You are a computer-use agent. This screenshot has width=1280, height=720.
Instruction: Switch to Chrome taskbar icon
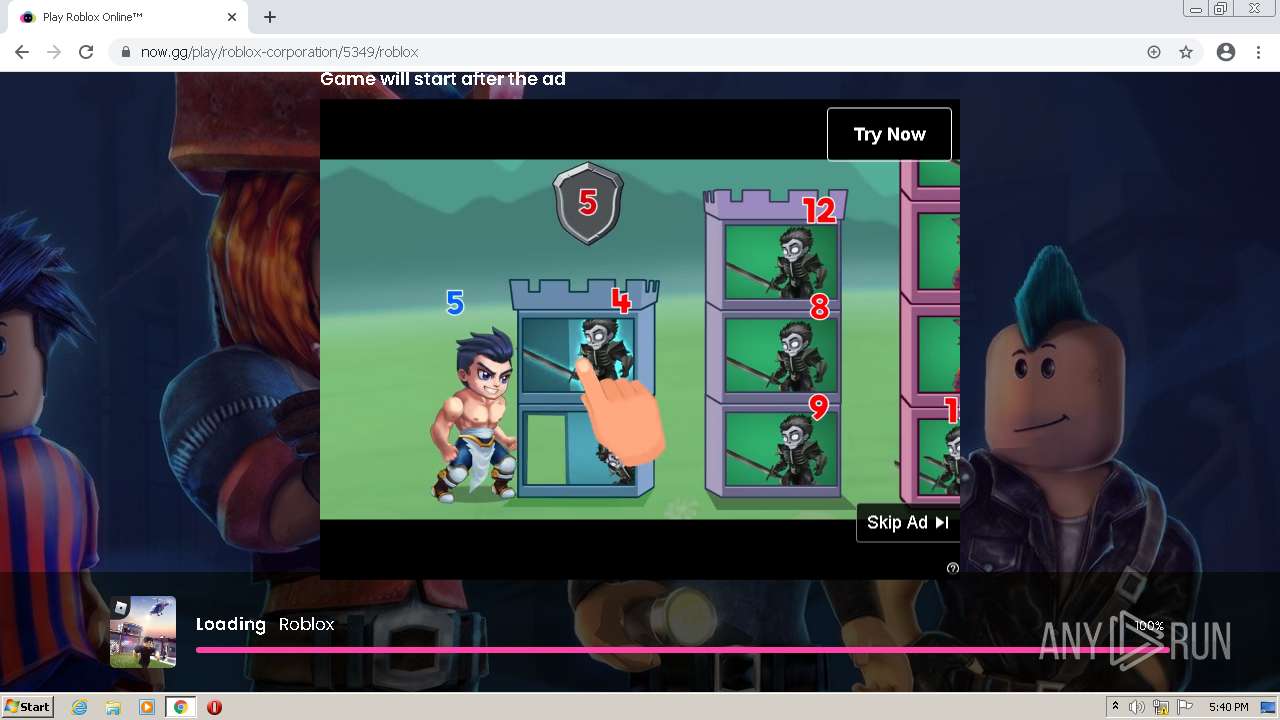click(x=180, y=707)
